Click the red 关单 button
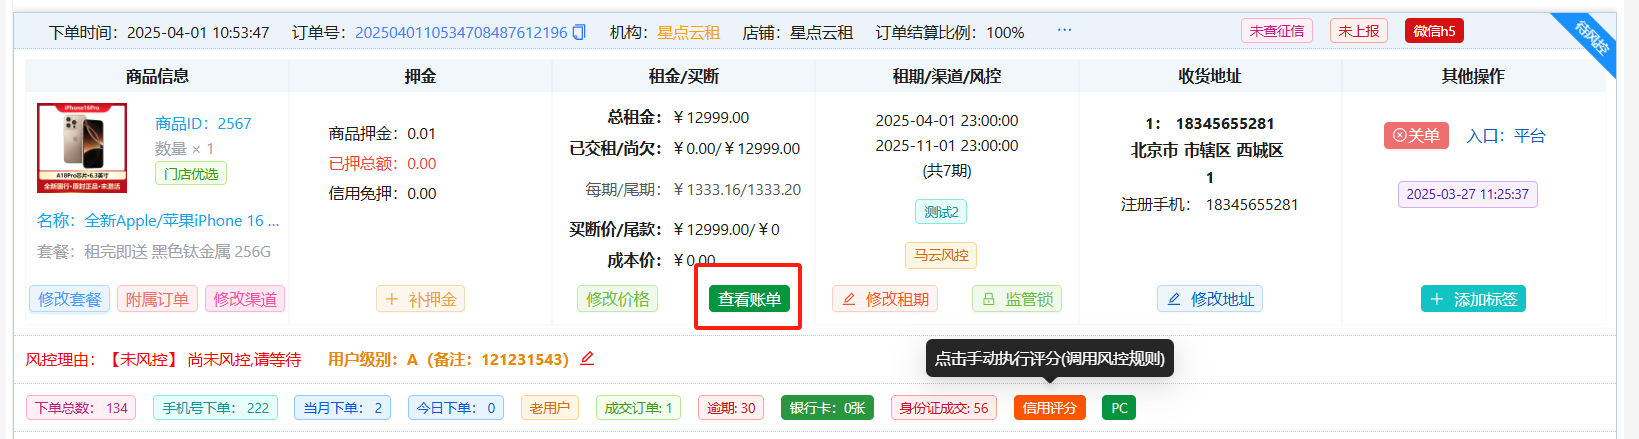 [1416, 135]
